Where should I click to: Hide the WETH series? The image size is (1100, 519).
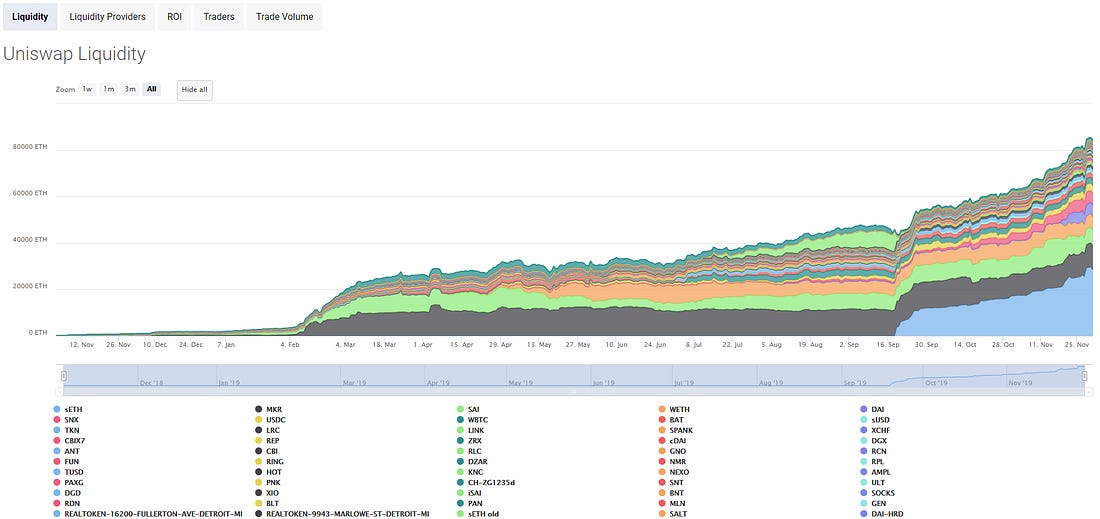coord(674,409)
